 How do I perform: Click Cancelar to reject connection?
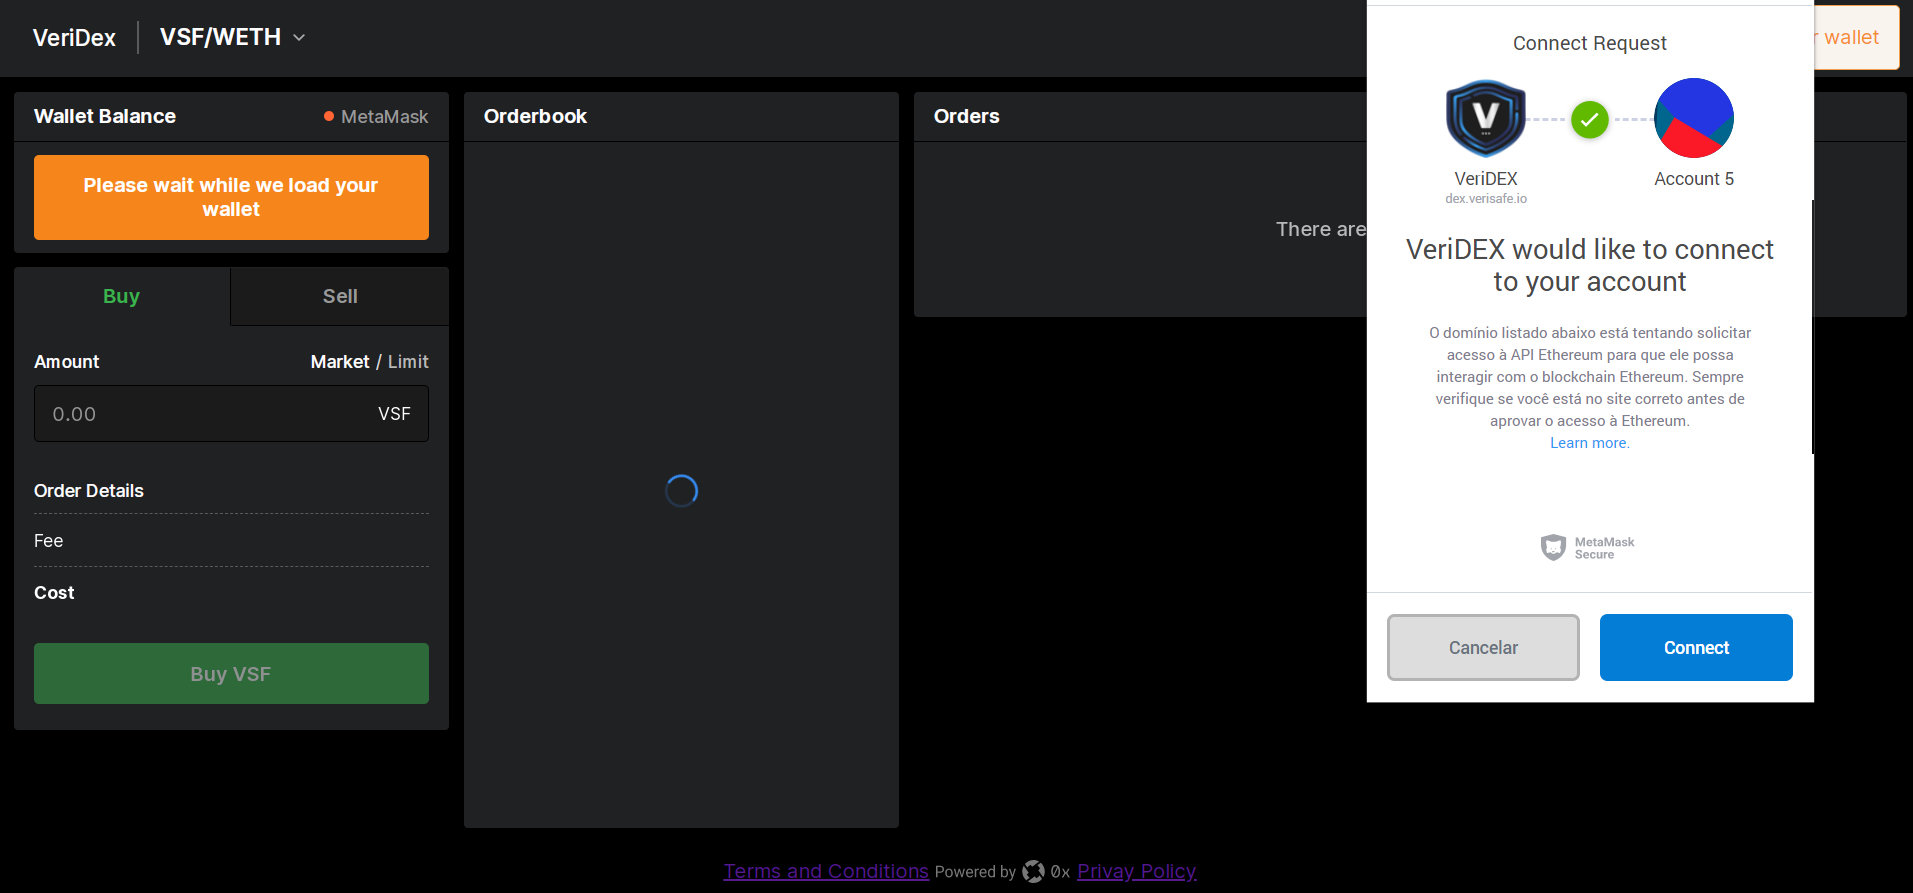1483,648
